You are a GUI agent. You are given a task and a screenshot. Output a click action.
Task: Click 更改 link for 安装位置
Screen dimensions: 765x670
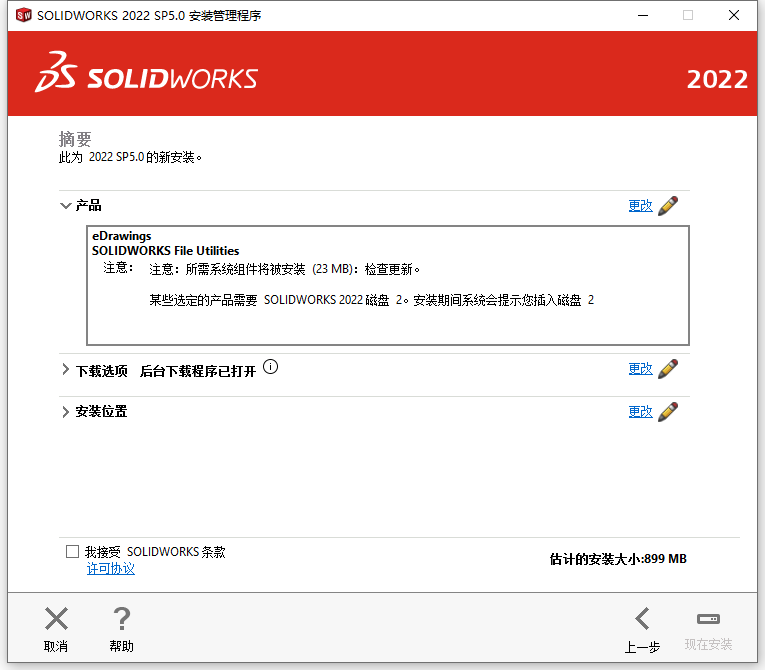pos(641,412)
